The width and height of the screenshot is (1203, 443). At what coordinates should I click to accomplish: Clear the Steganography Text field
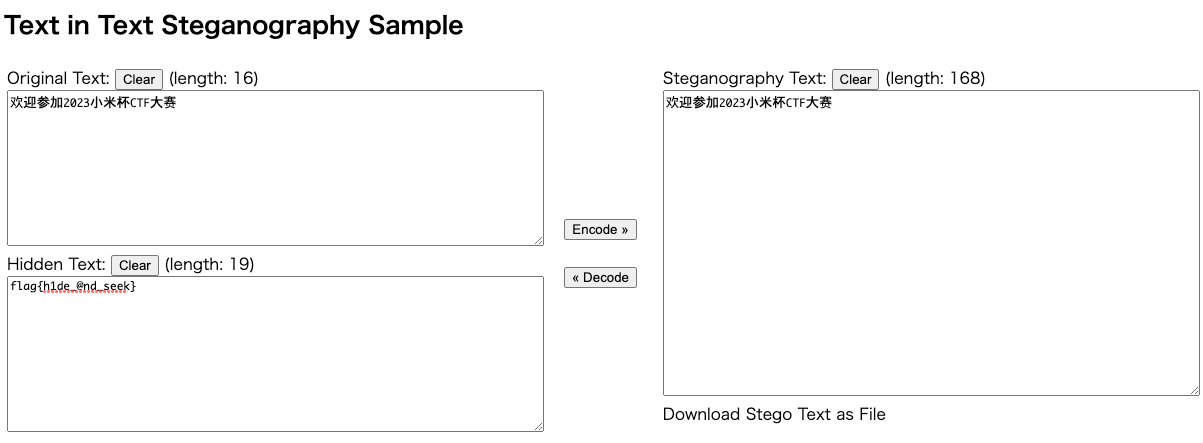click(x=855, y=79)
